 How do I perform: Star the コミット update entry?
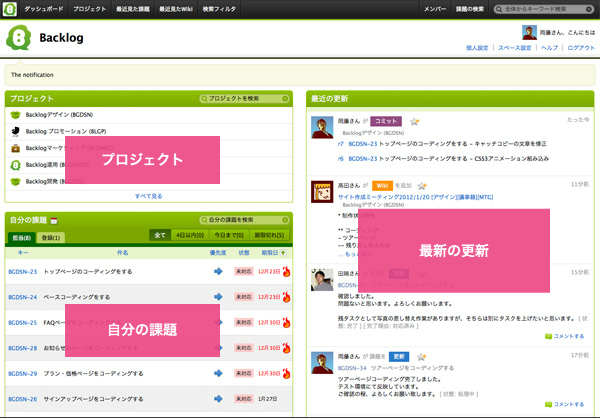click(x=414, y=122)
